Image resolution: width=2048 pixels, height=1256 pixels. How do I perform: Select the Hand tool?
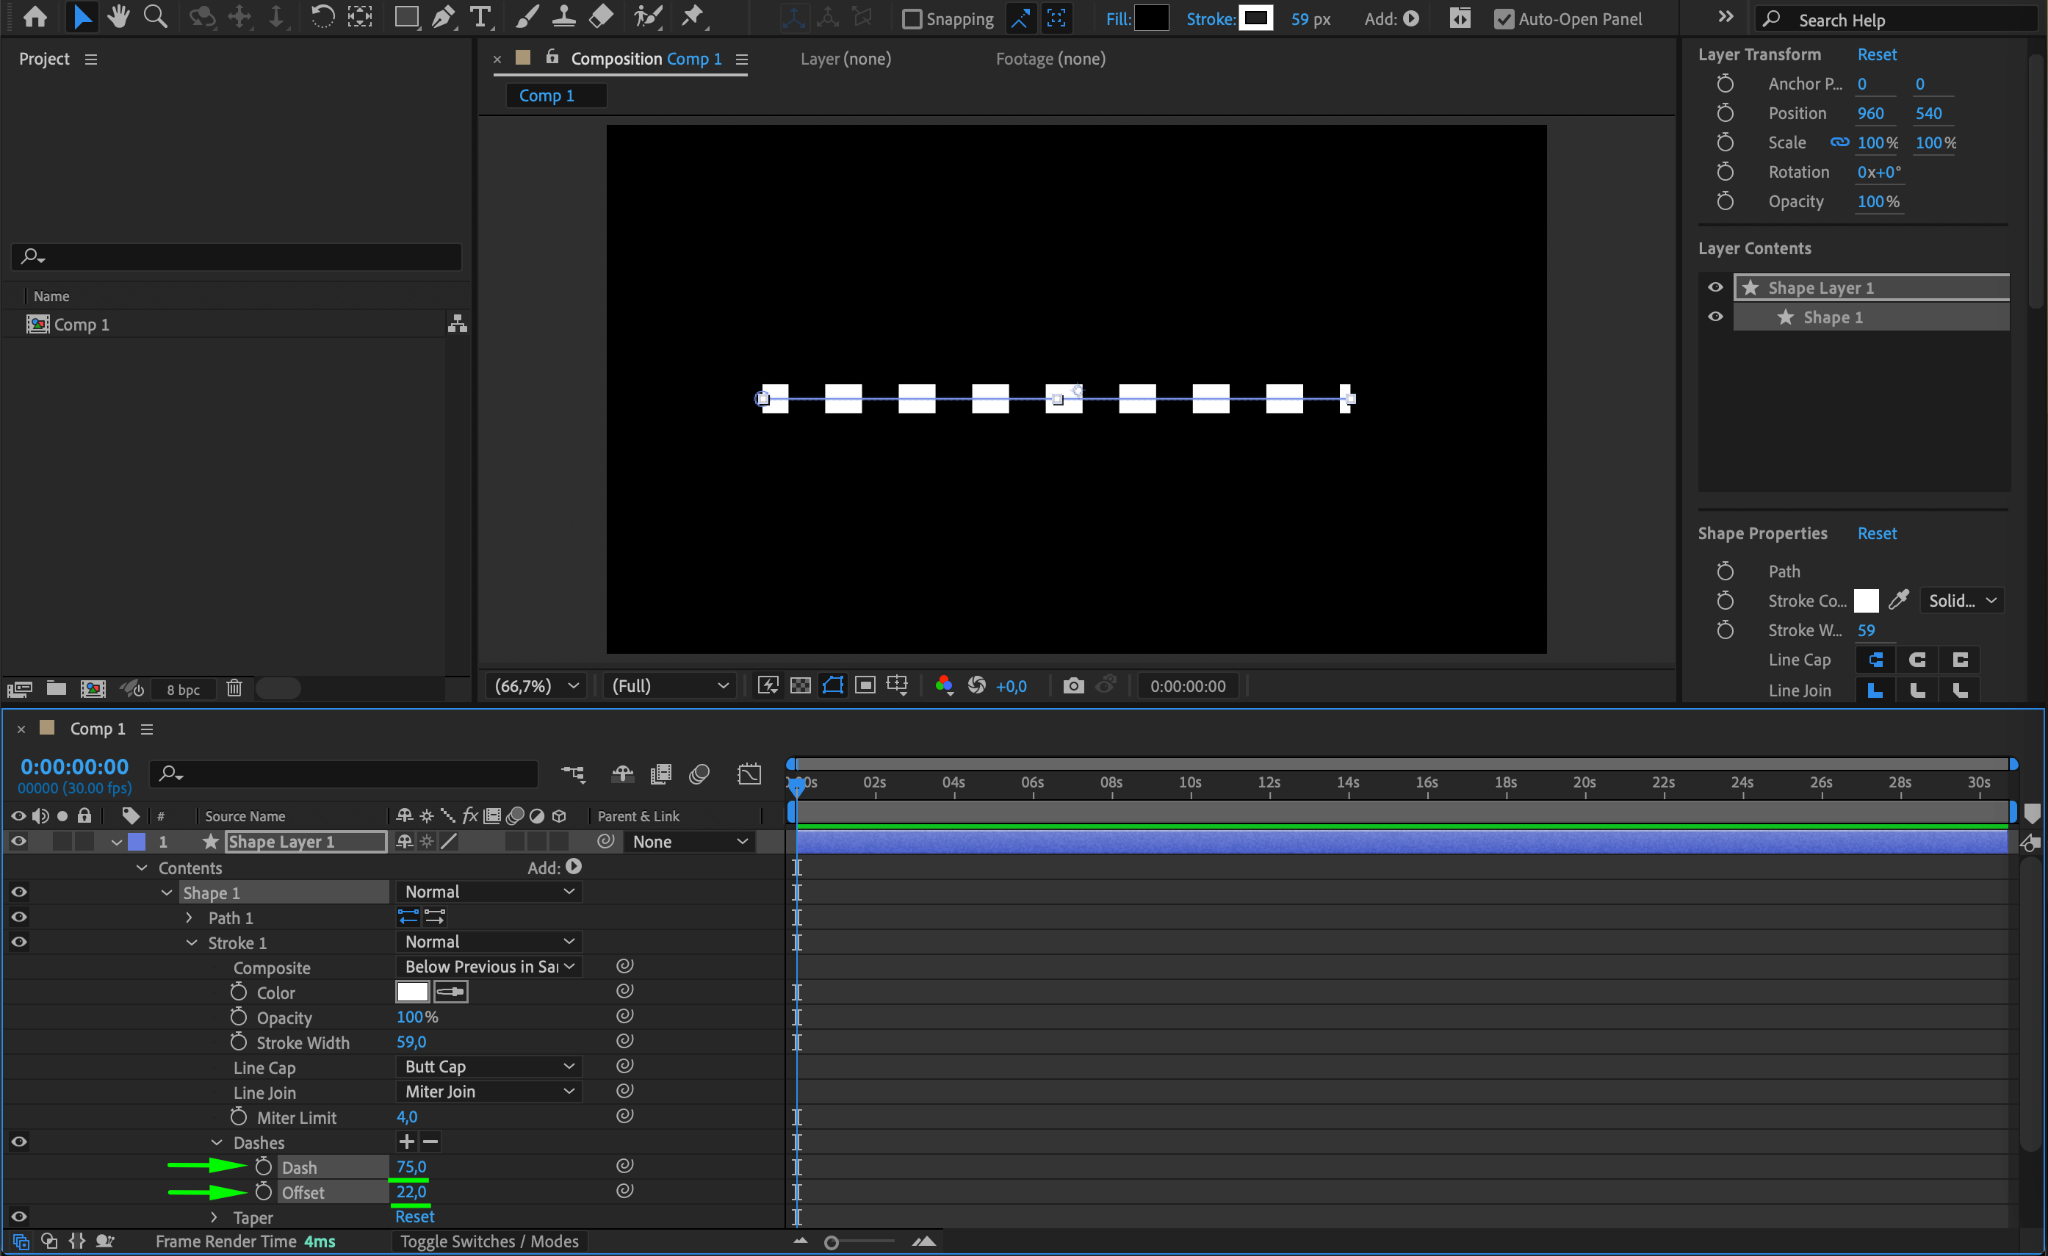coord(118,16)
